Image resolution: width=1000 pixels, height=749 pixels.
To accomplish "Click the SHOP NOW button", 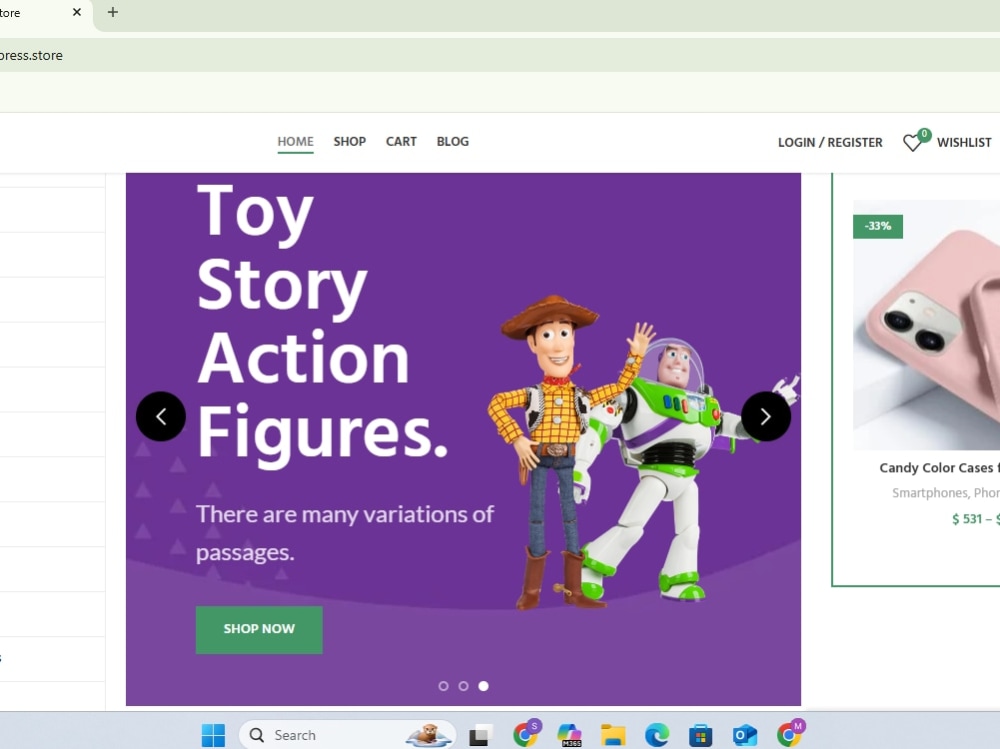I will 259,629.
